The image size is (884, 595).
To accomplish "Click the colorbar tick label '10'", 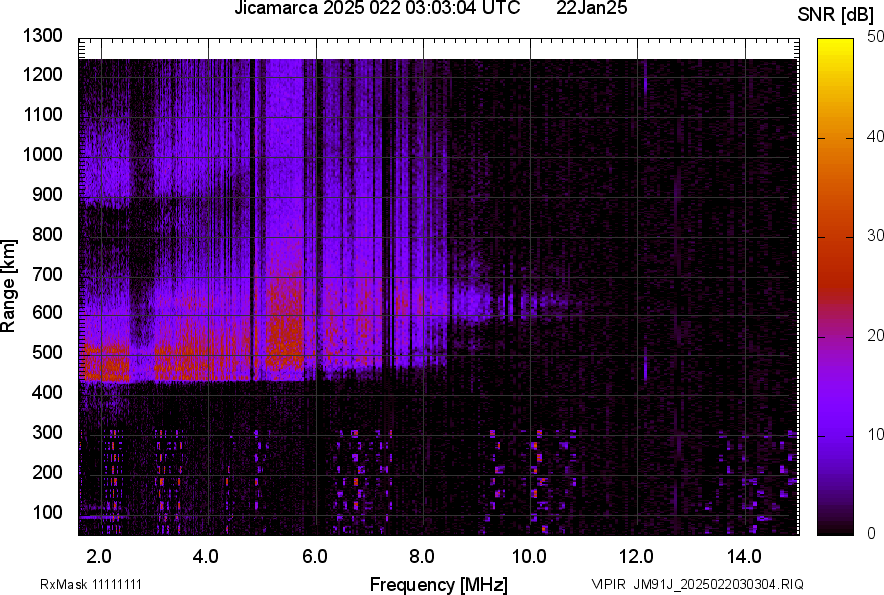I will point(876,434).
